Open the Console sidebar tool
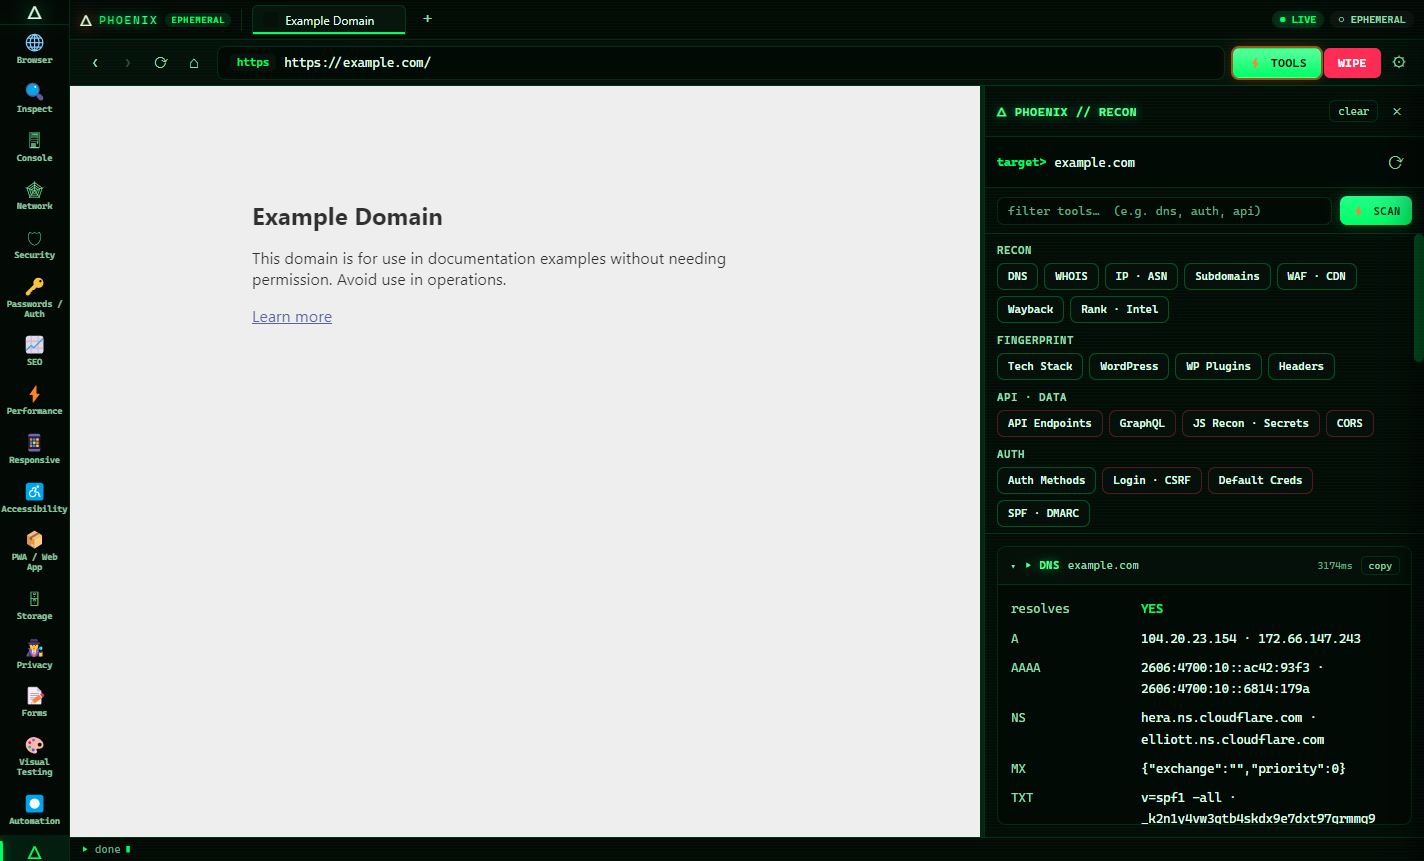Screen dimensions: 1424x861 (34, 146)
